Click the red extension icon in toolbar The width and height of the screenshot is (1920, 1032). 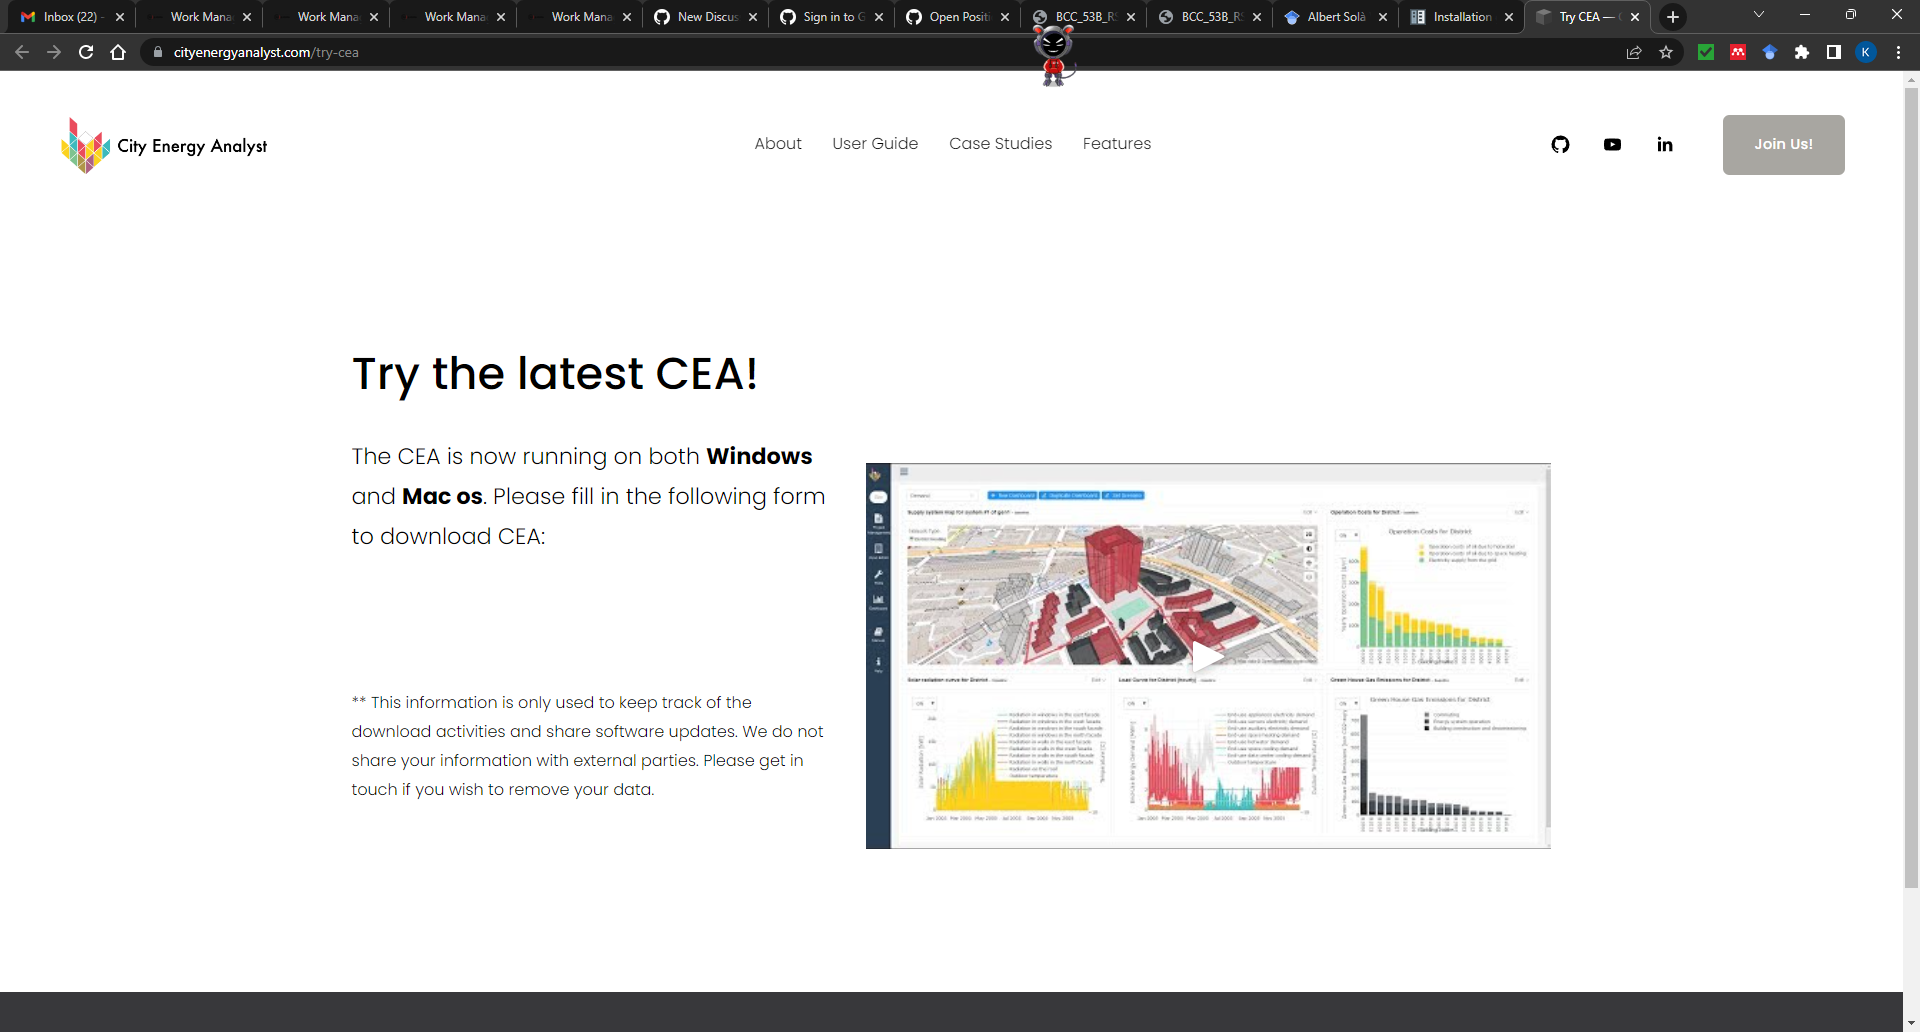coord(1738,52)
